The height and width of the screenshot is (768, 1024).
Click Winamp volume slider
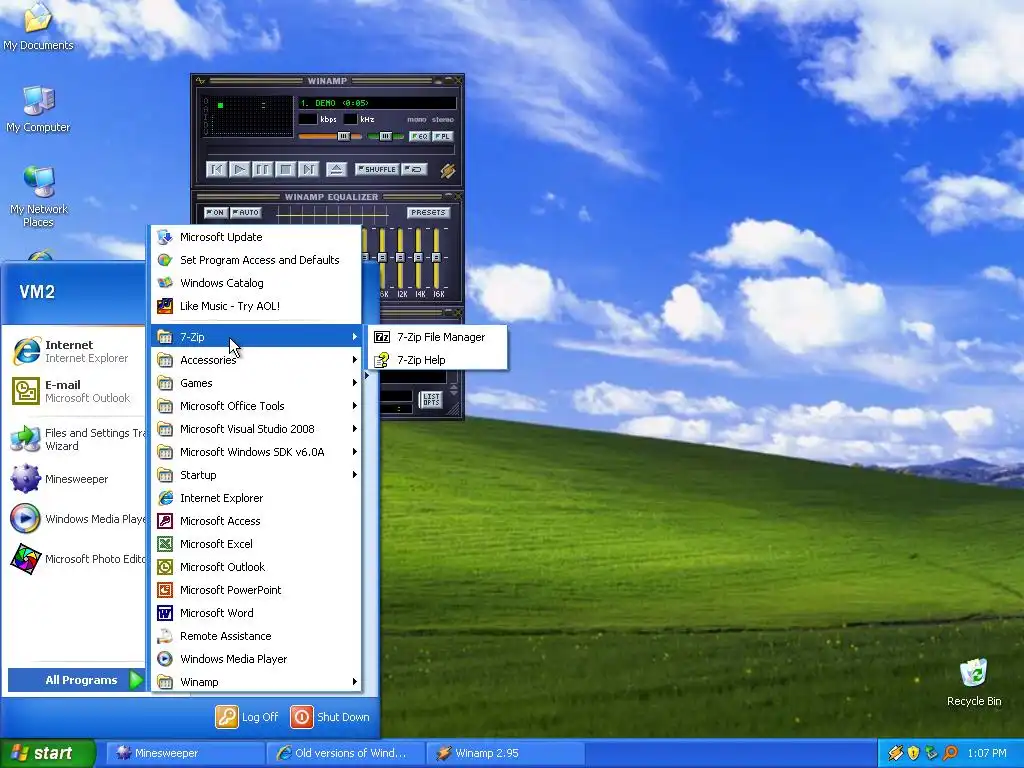tap(330, 136)
